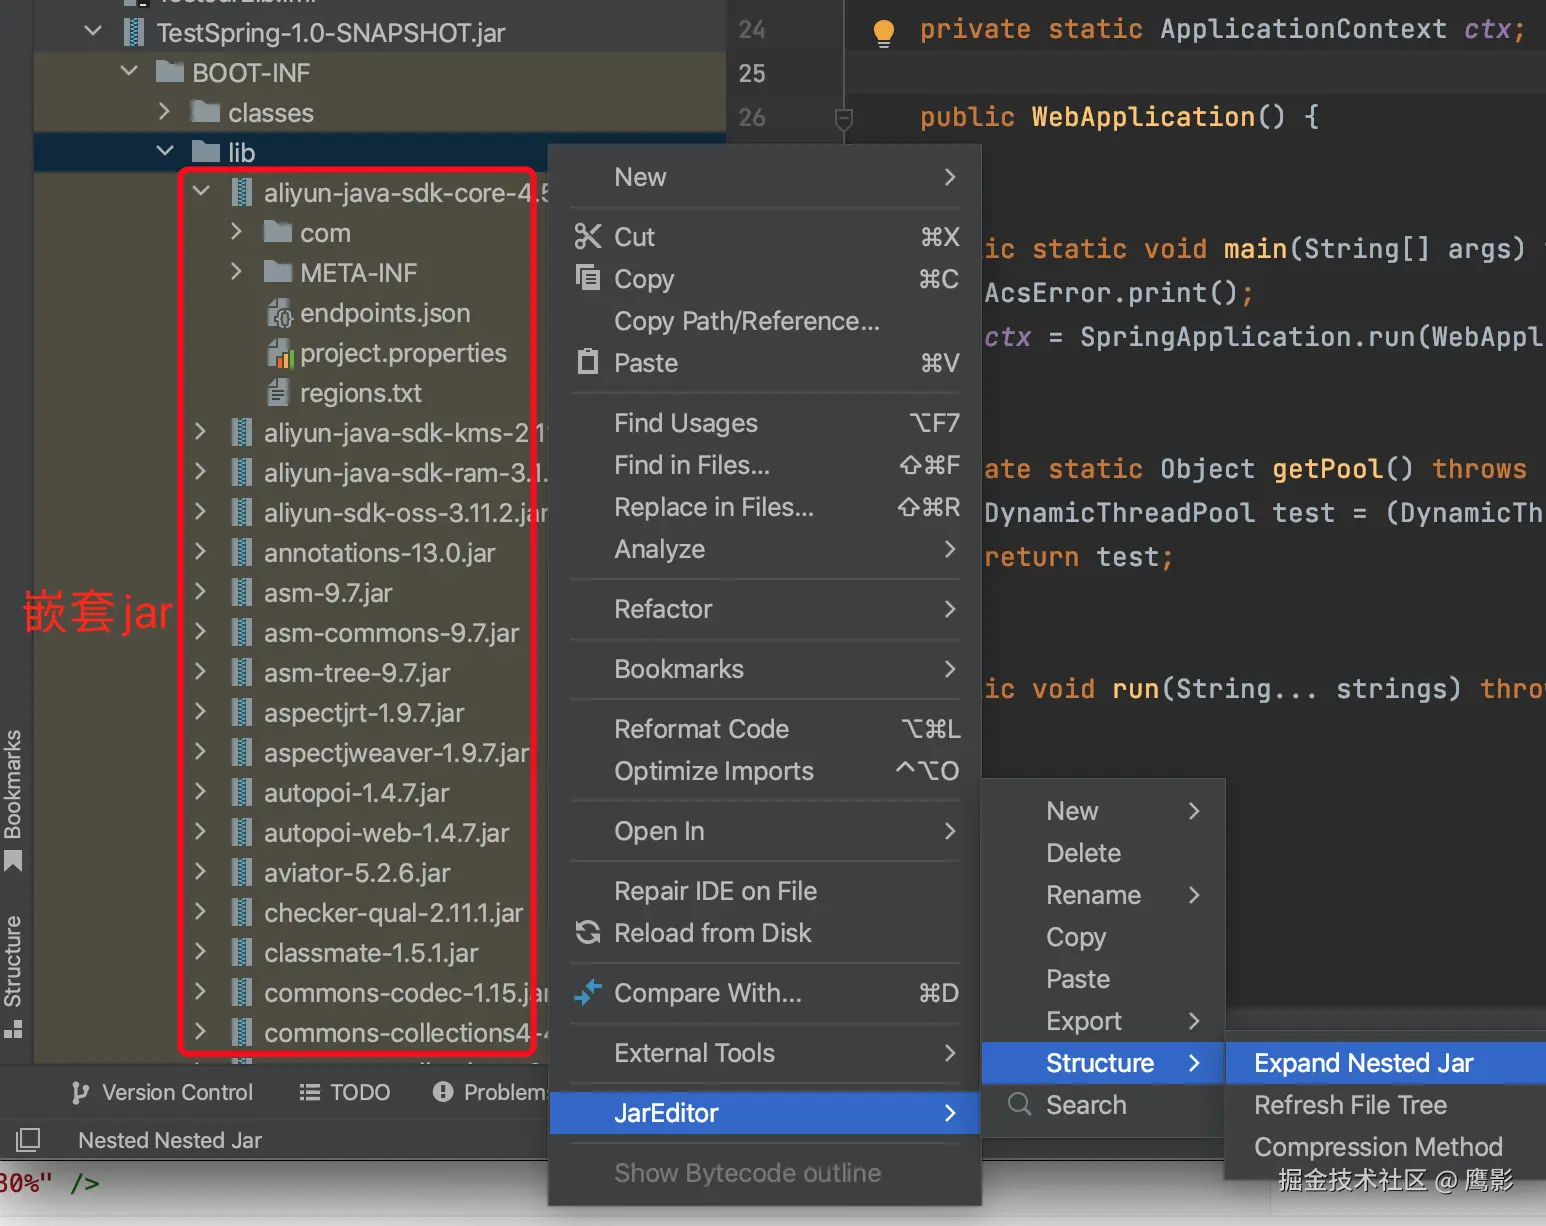Choose Compression Method
The height and width of the screenshot is (1226, 1546).
coord(1385,1147)
